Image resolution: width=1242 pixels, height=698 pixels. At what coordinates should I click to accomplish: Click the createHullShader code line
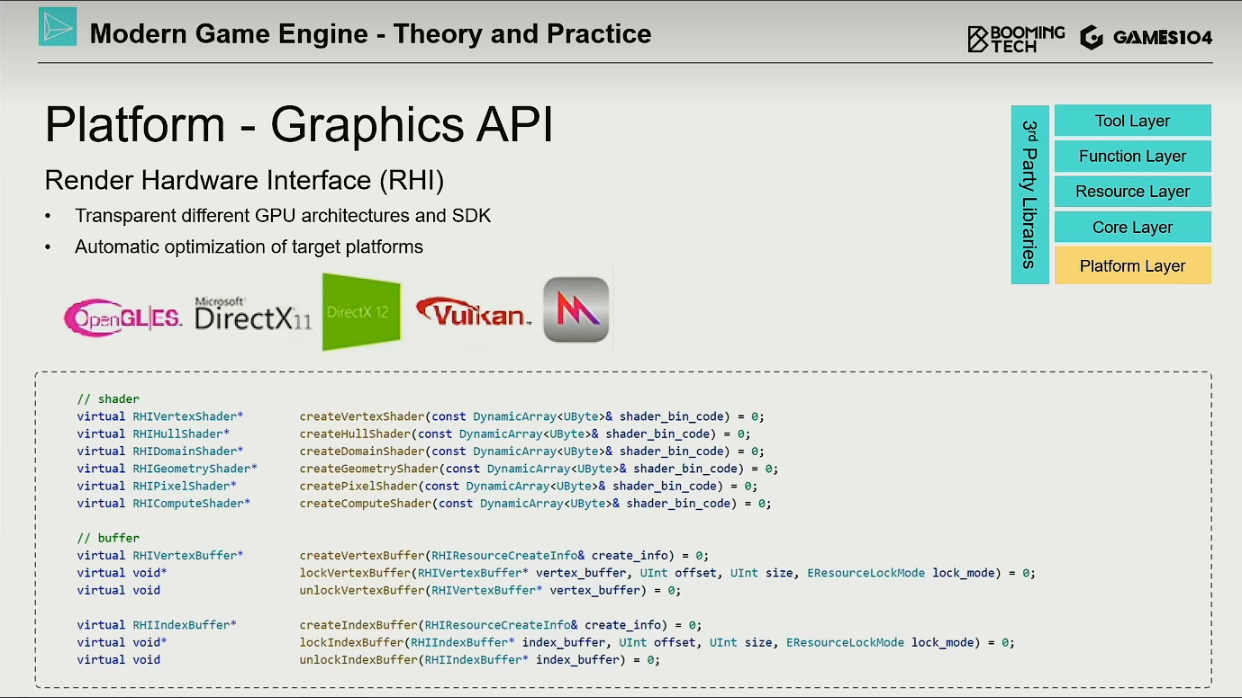(413, 434)
